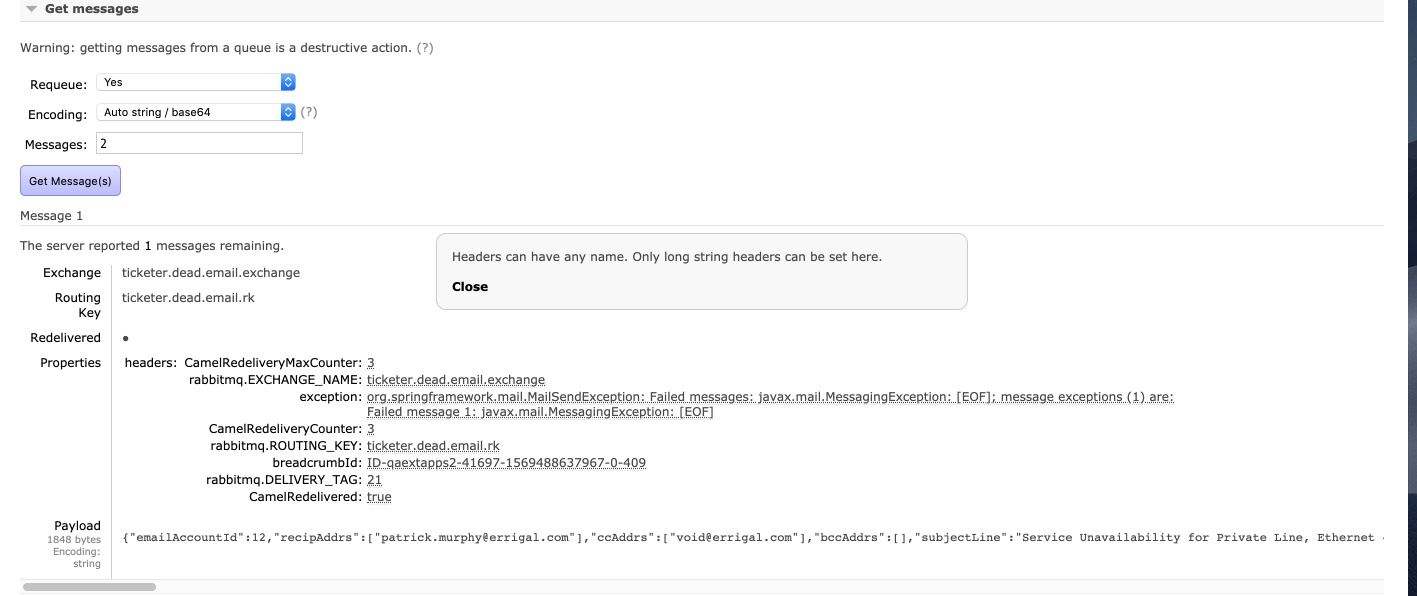Click the breadcrumbId header value
The width and height of the screenshot is (1417, 596).
tap(506, 463)
